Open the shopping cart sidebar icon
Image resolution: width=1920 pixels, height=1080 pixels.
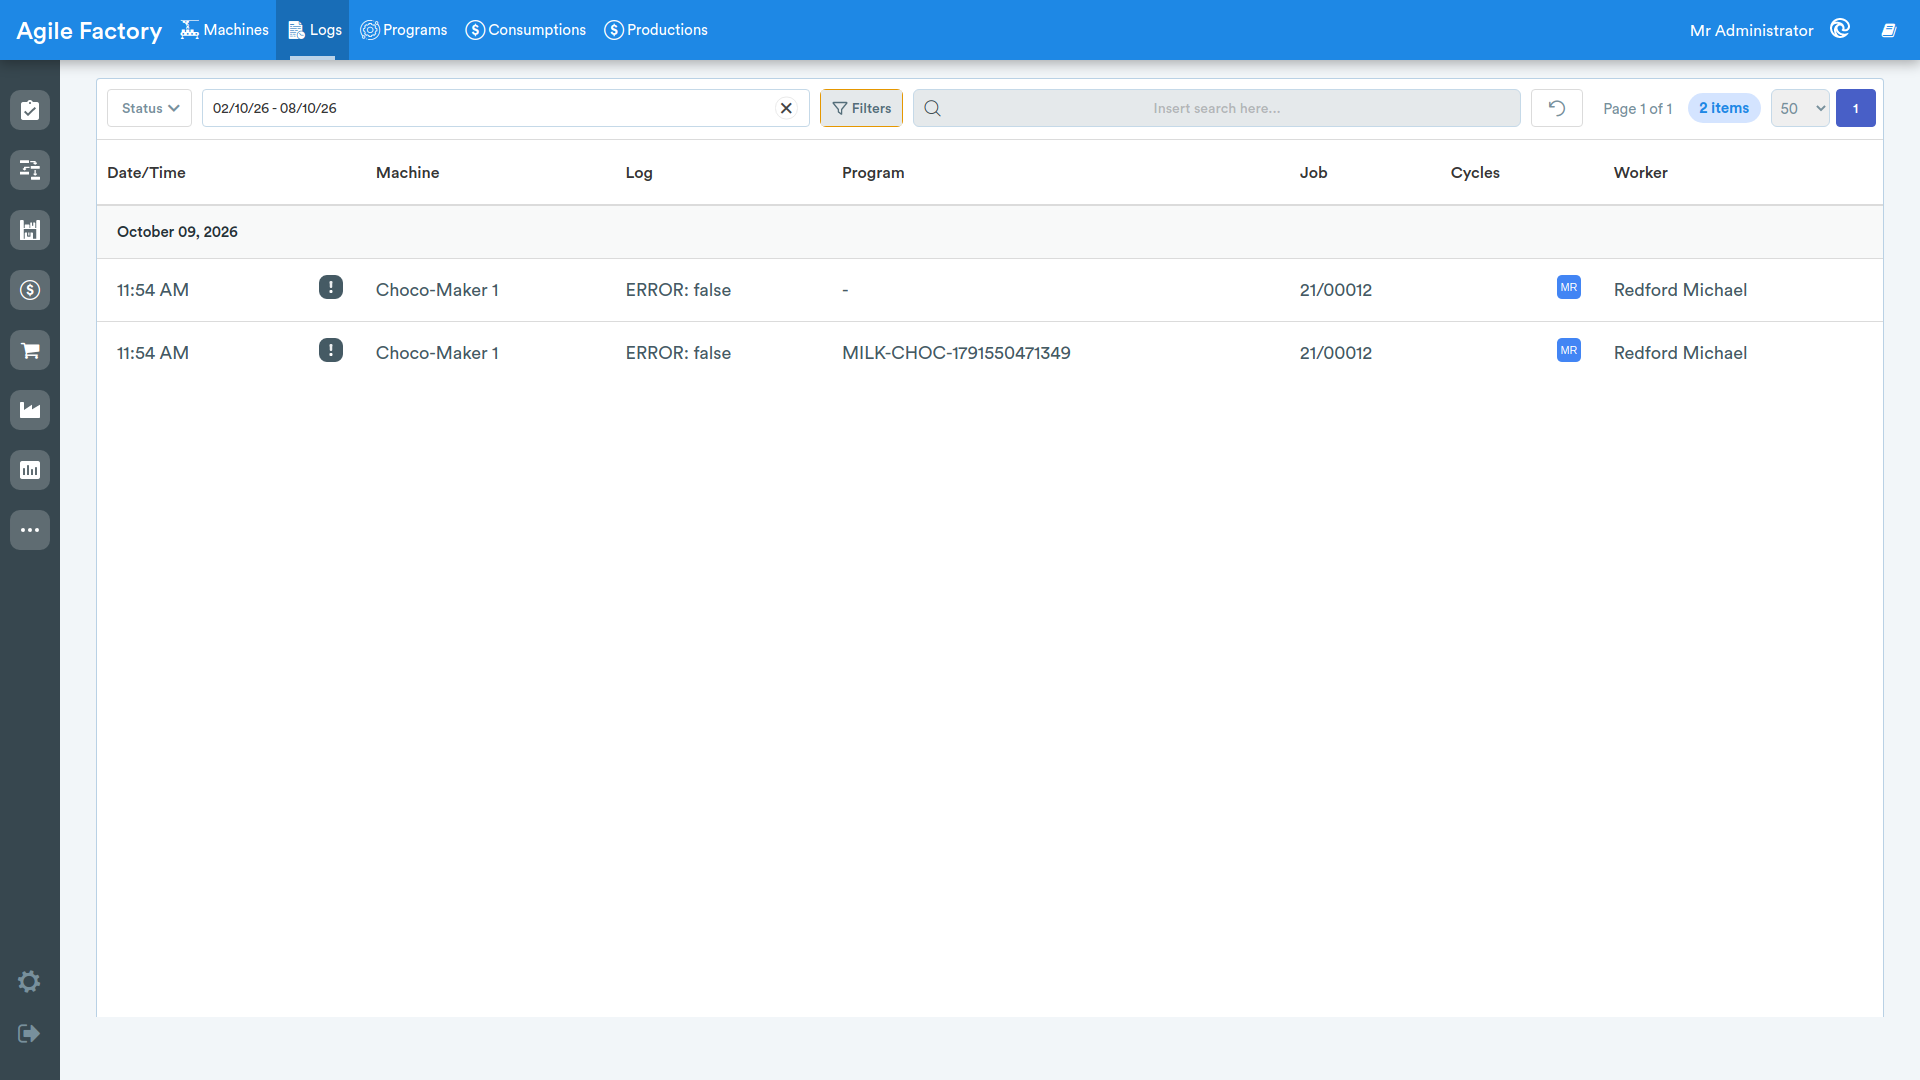[30, 350]
